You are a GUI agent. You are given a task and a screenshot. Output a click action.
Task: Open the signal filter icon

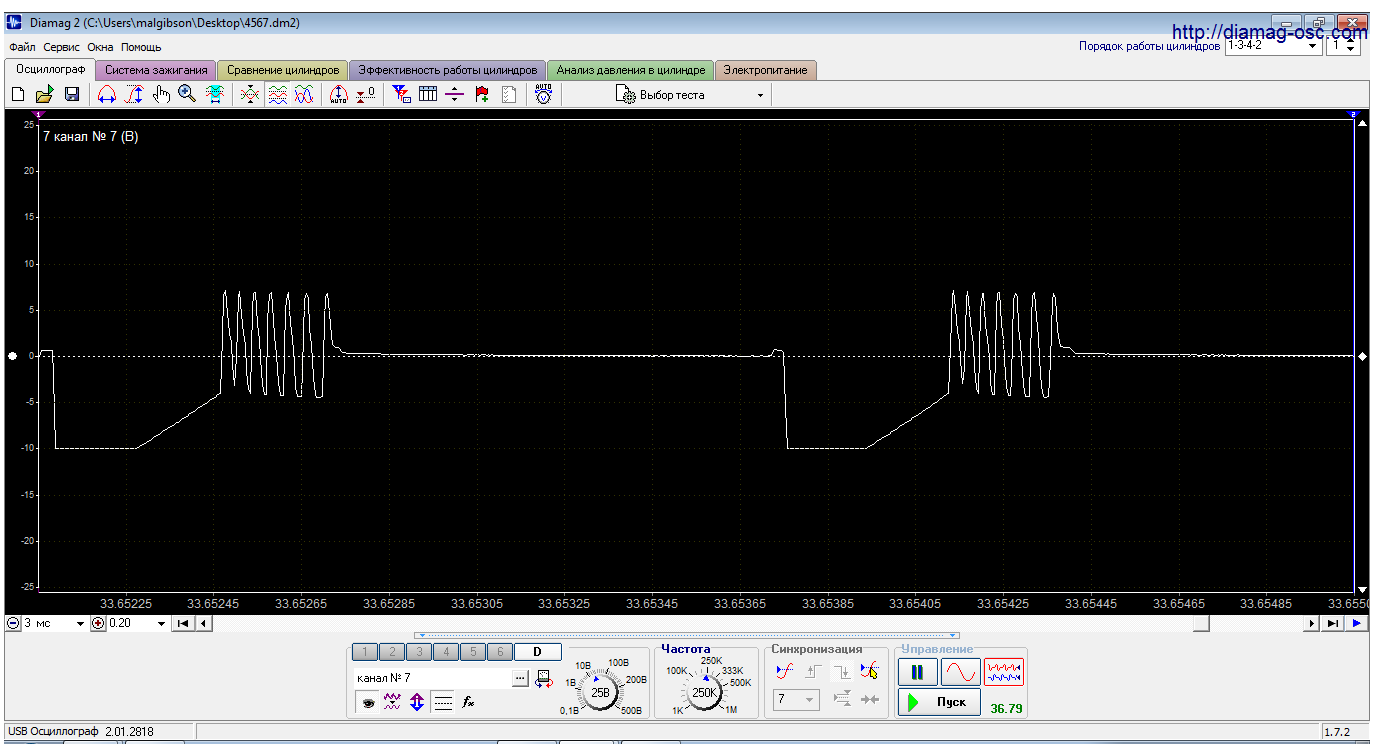401,94
